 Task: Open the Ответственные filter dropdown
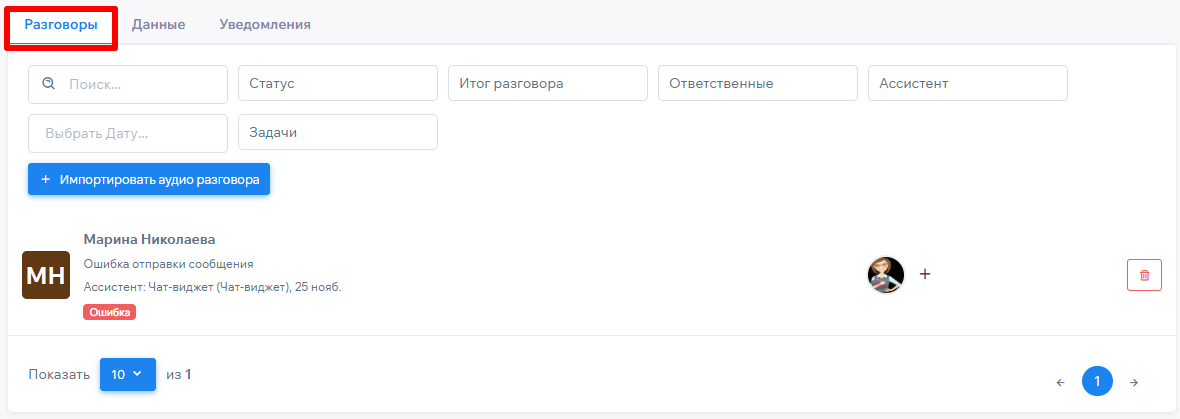[757, 84]
